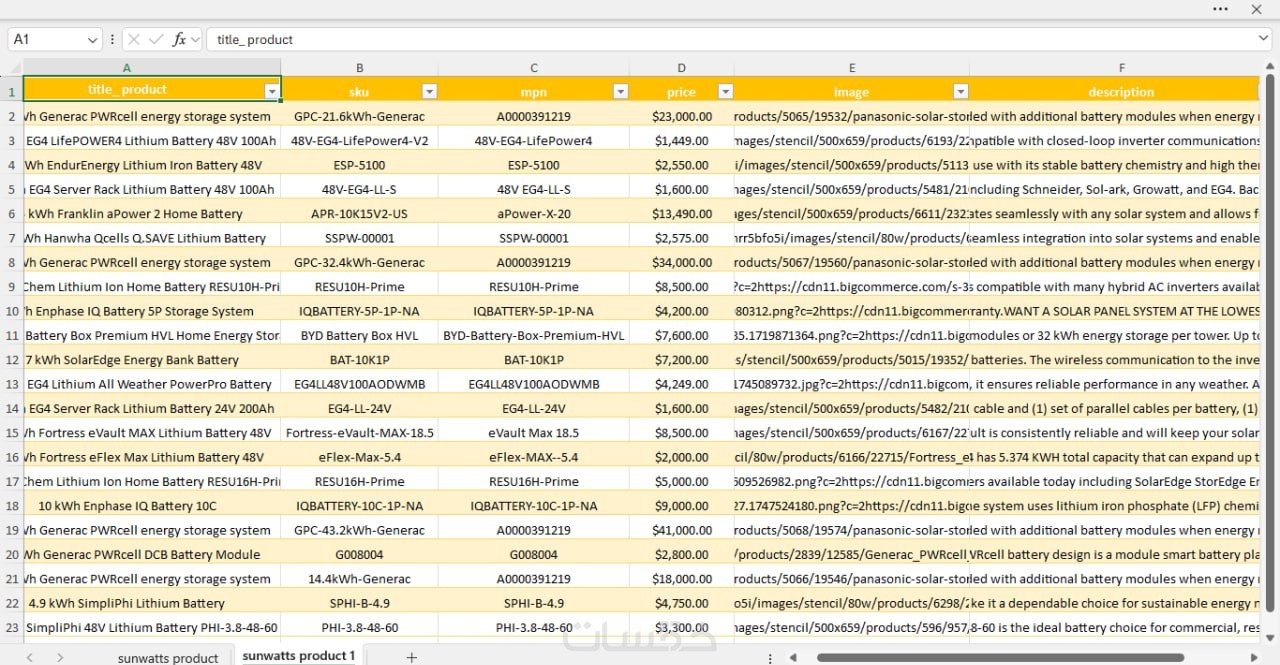
Task: Open the more options ellipsis menu
Action: pos(1220,9)
